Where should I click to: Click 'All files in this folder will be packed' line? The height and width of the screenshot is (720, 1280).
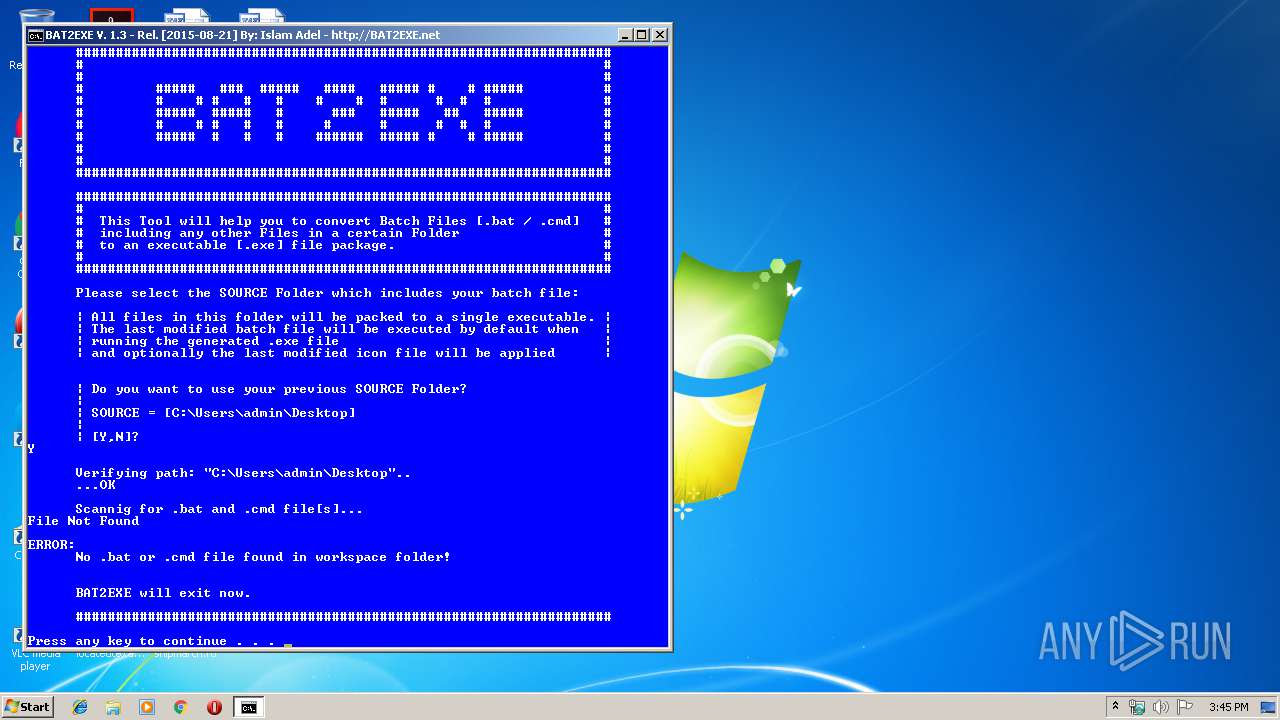click(343, 317)
